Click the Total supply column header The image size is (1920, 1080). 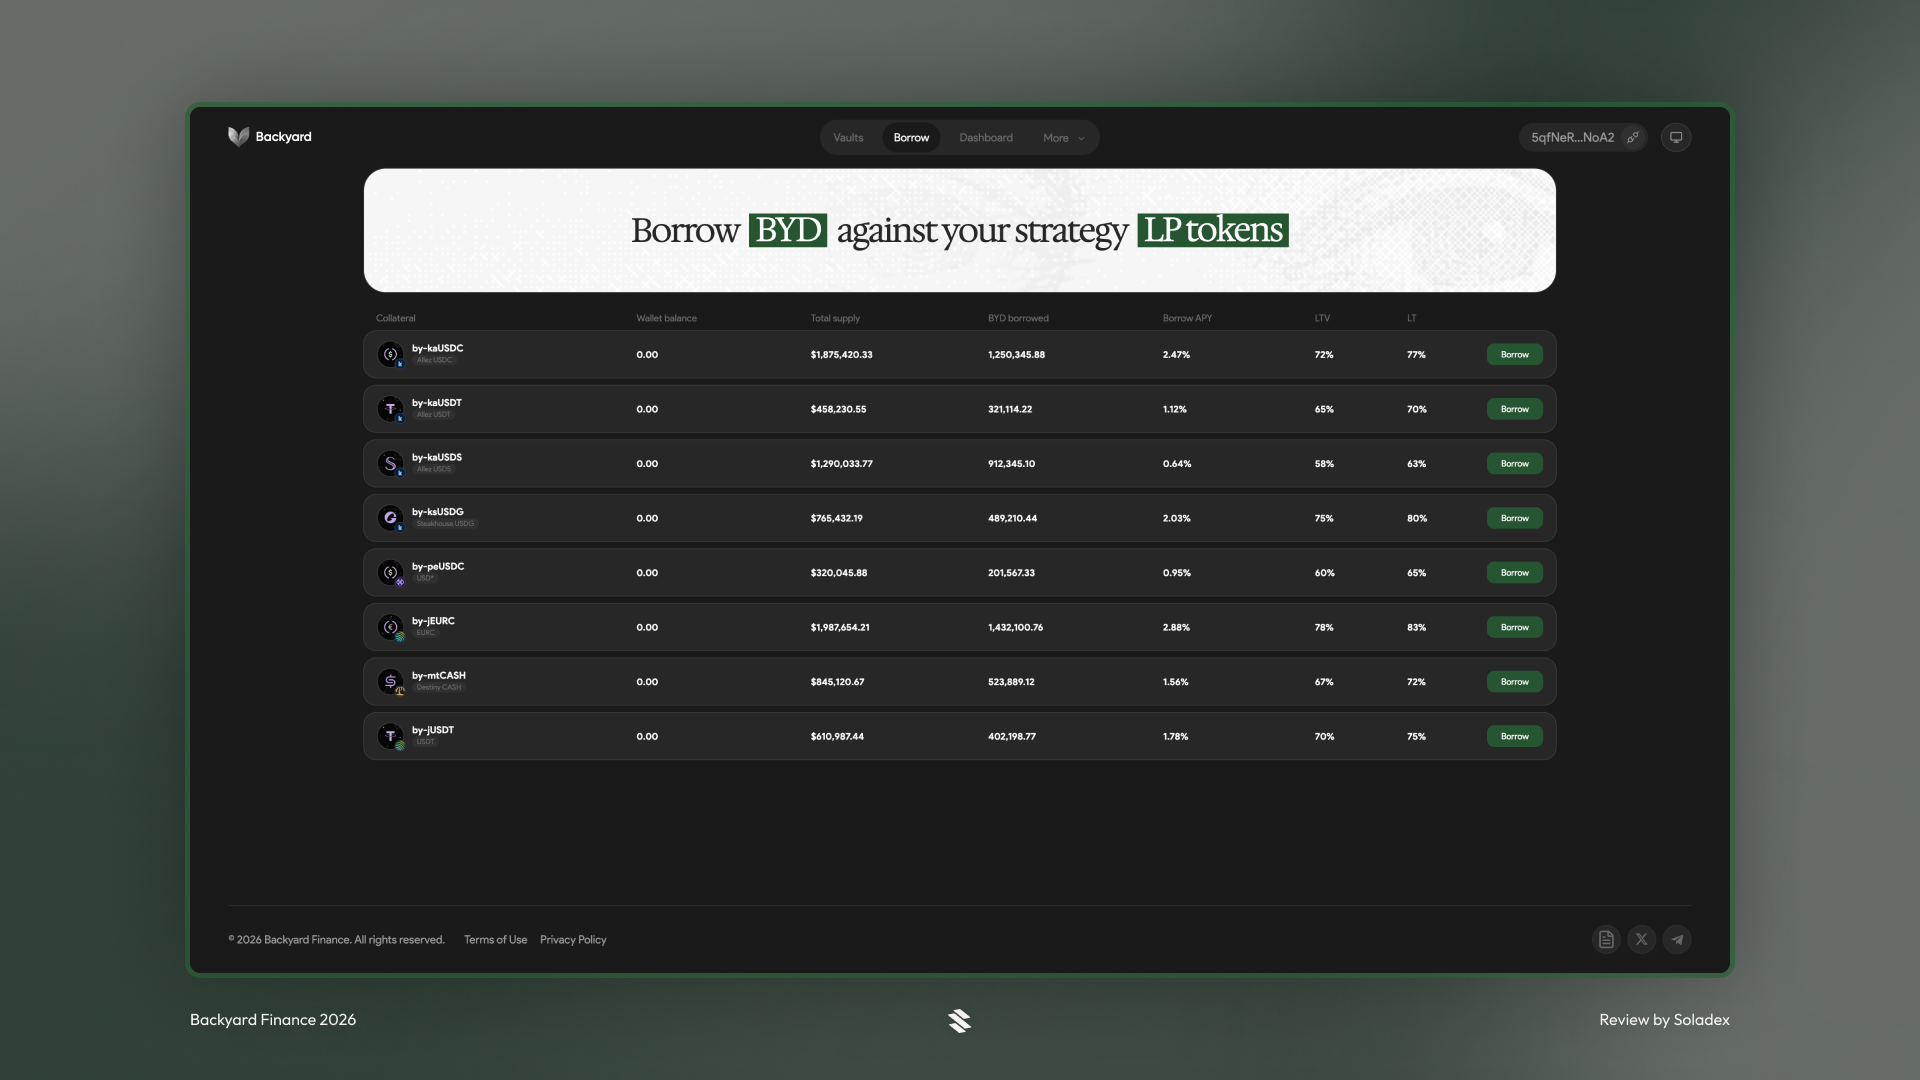click(835, 318)
